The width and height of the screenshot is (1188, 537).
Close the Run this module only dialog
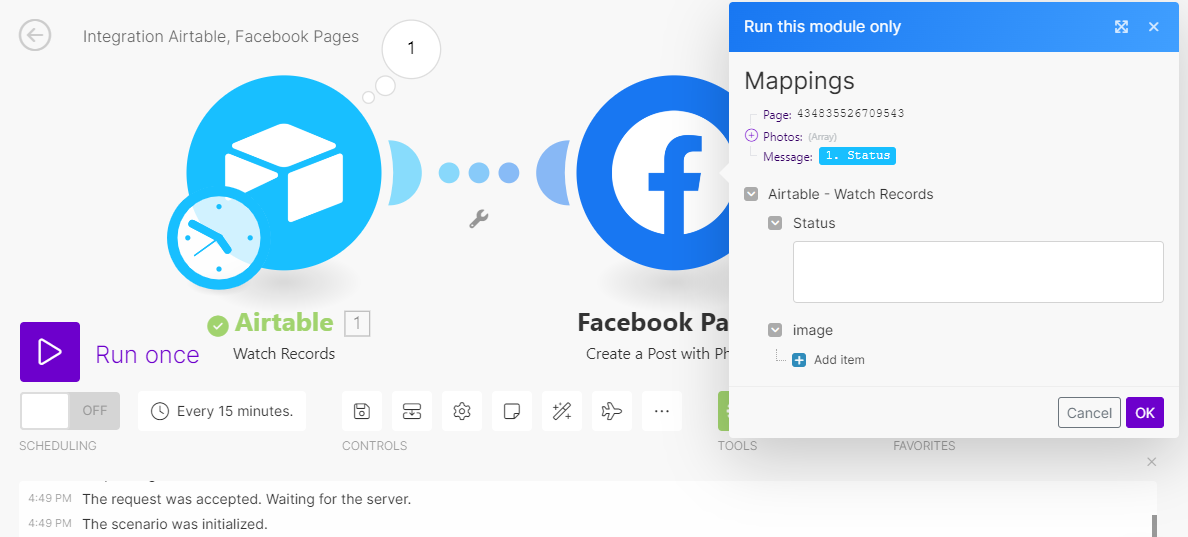pyautogui.click(x=1154, y=27)
